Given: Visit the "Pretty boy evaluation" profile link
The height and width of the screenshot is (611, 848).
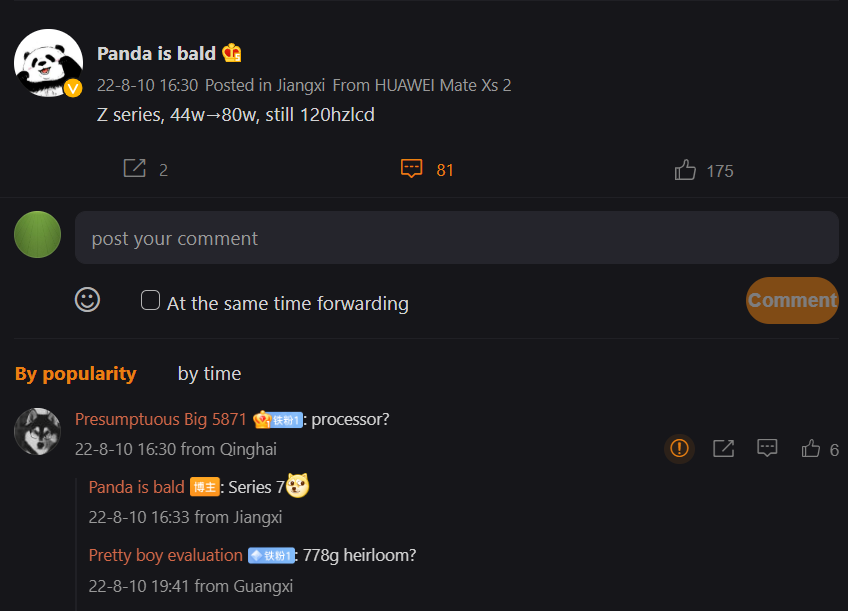Looking at the screenshot, I should pyautogui.click(x=165, y=555).
